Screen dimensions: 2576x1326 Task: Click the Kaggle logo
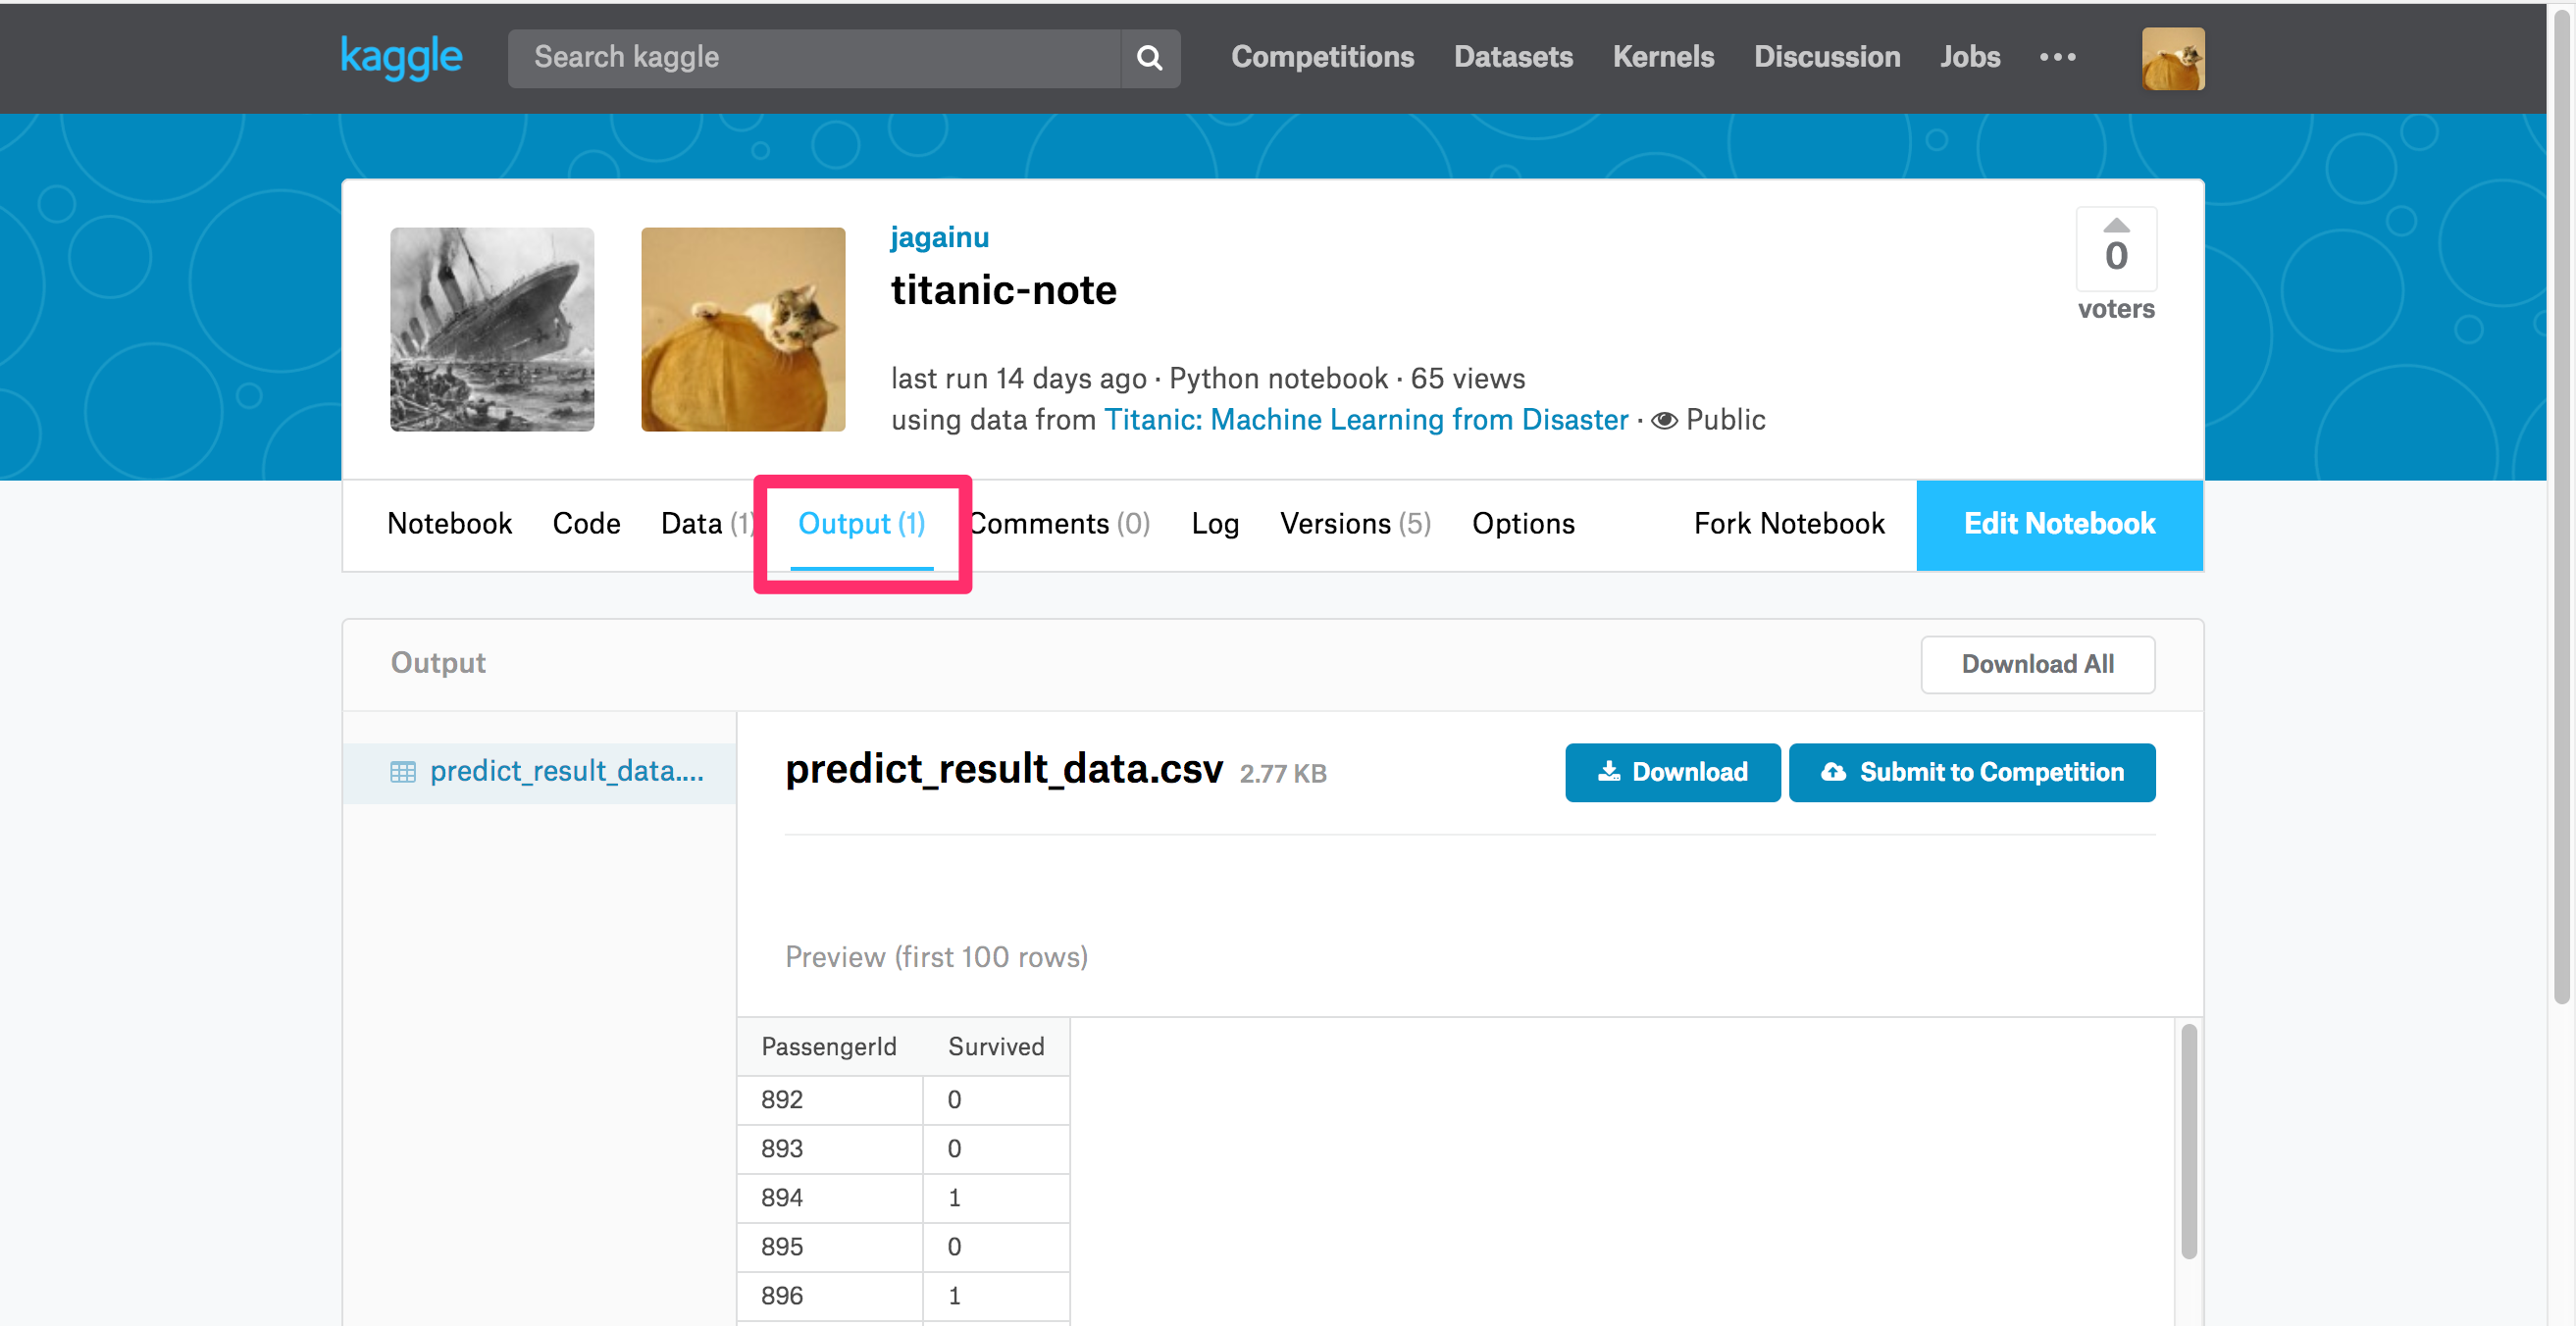[x=401, y=57]
